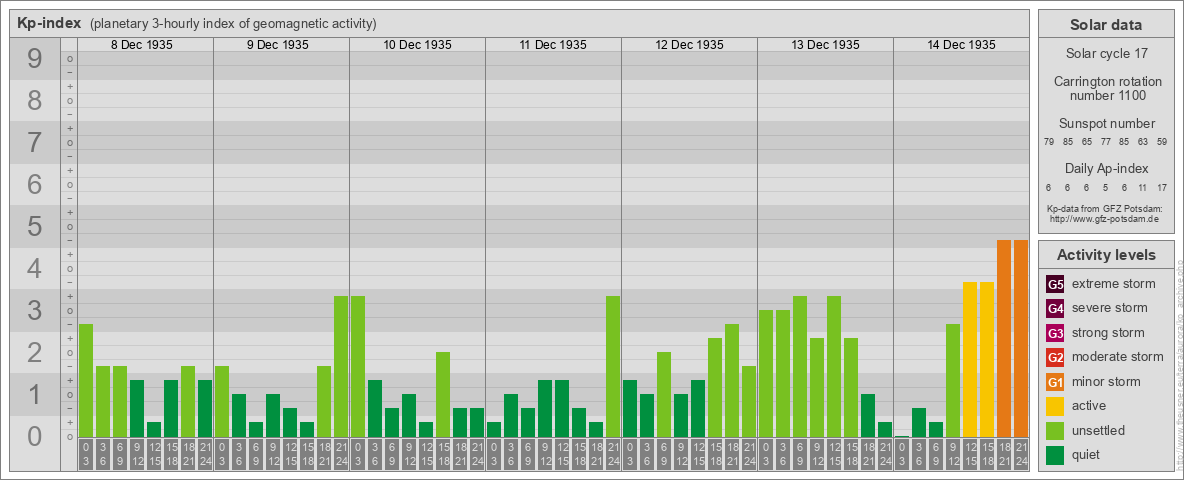Click the Solar cycle 17 text
This screenshot has height=480, width=1184.
(1105, 54)
